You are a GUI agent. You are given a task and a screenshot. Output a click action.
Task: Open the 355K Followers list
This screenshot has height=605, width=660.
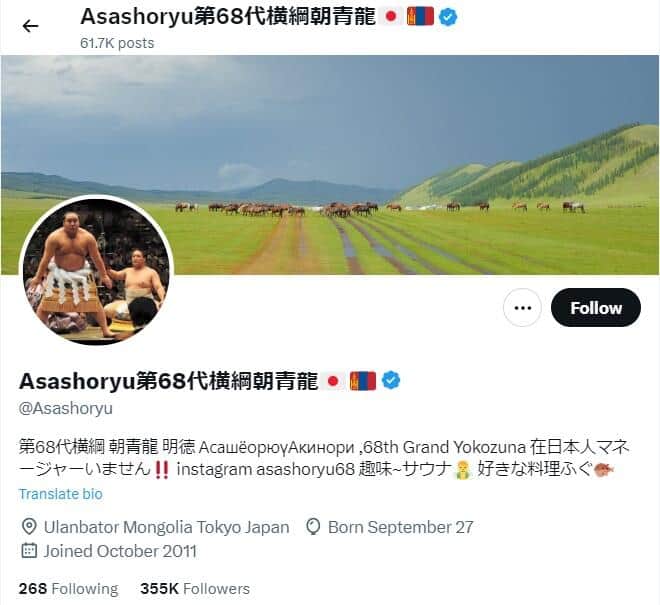195,588
